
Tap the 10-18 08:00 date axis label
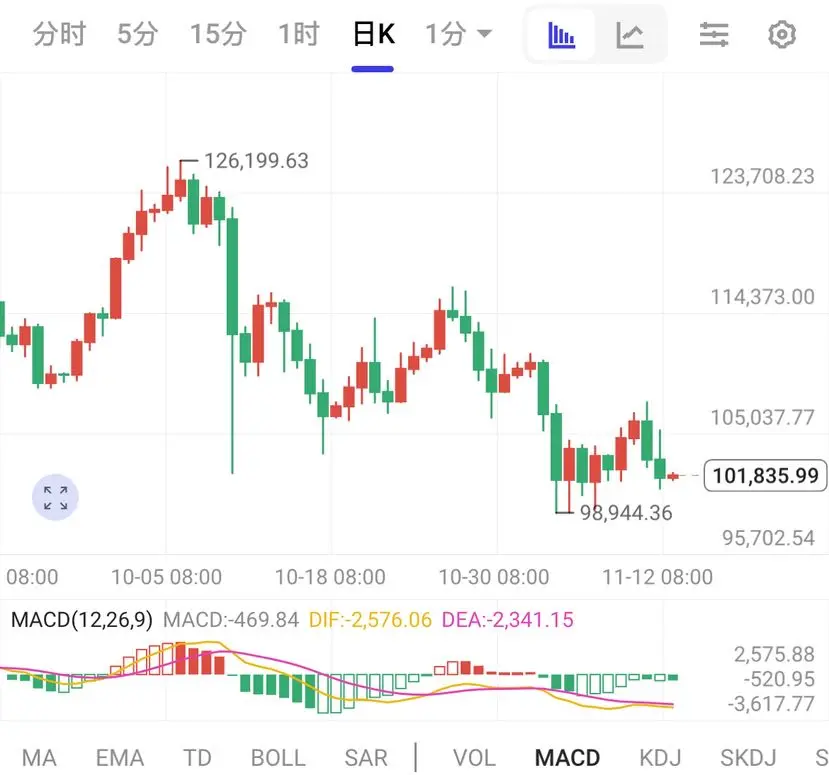tap(330, 577)
